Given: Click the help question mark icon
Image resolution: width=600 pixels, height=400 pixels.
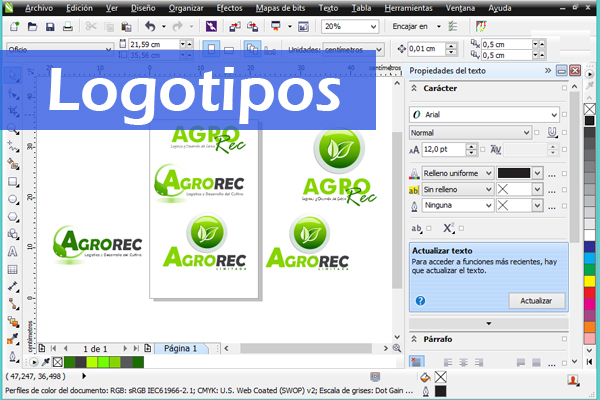Looking at the screenshot, I should click(x=420, y=301).
